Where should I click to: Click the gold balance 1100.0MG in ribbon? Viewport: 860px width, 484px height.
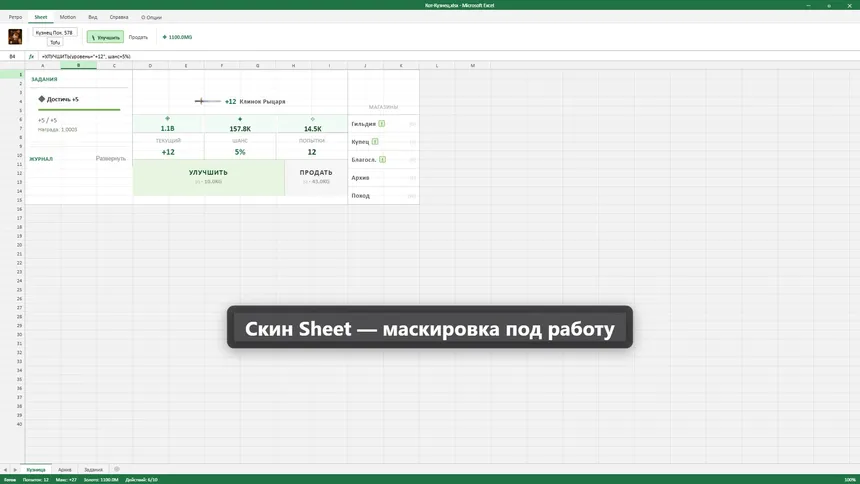177,37
